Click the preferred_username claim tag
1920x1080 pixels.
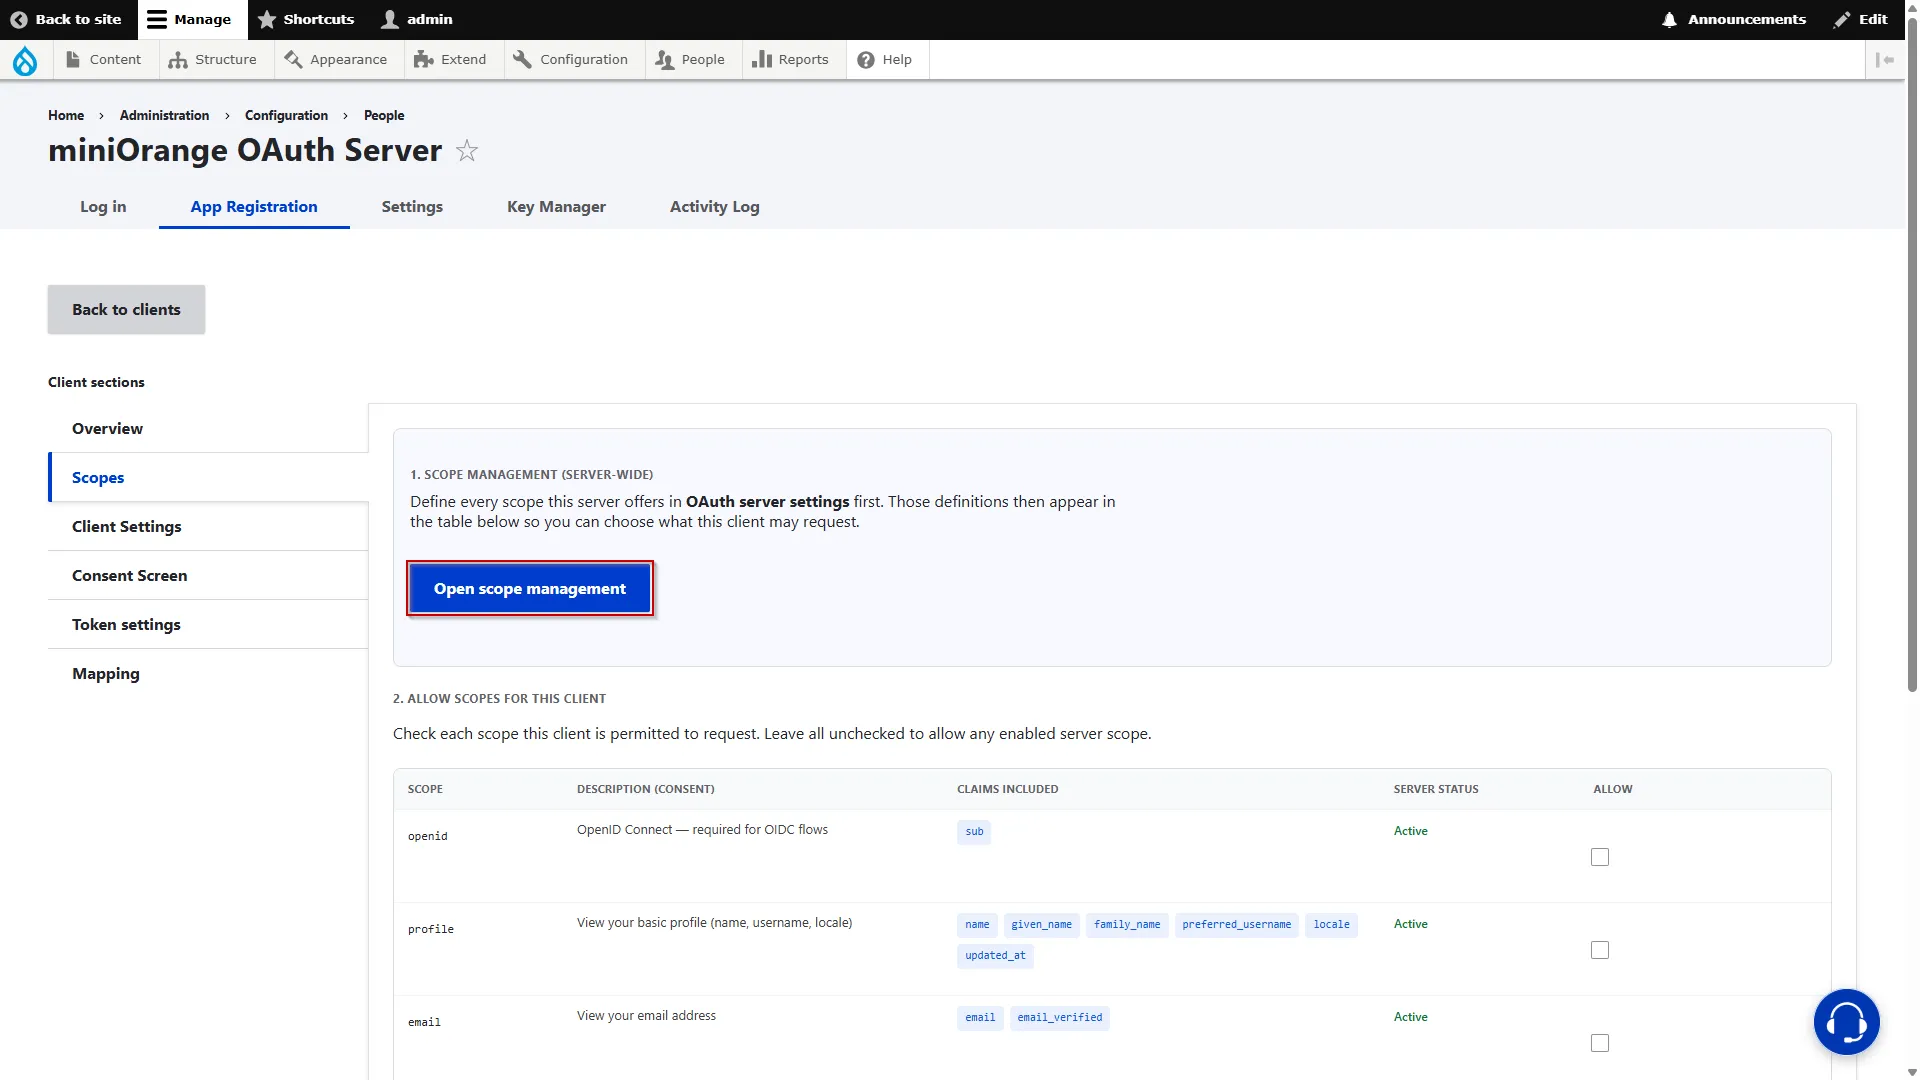click(x=1236, y=924)
